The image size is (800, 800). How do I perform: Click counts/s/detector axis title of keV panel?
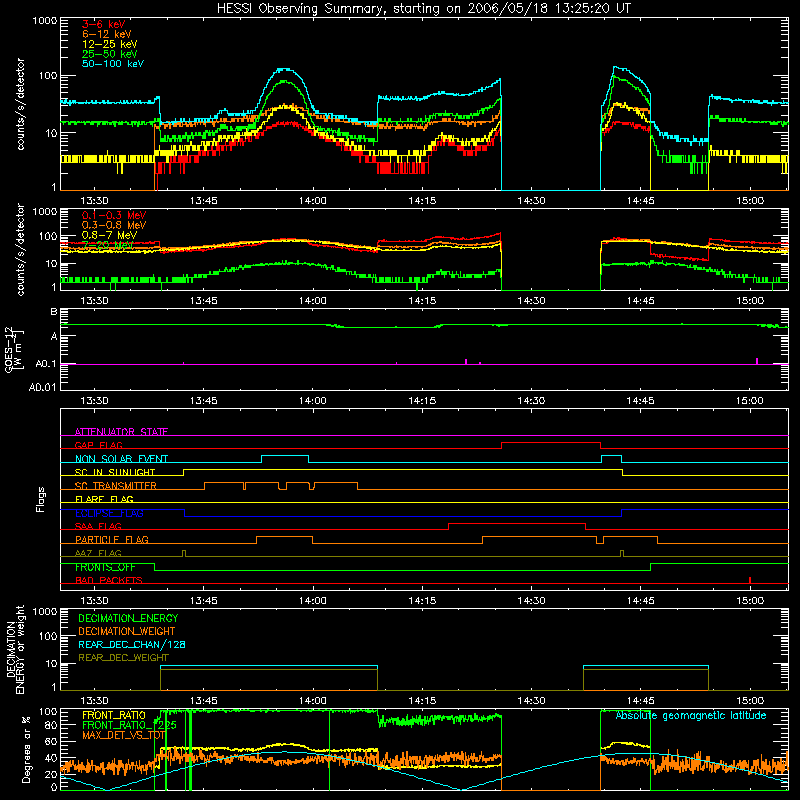coord(21,104)
